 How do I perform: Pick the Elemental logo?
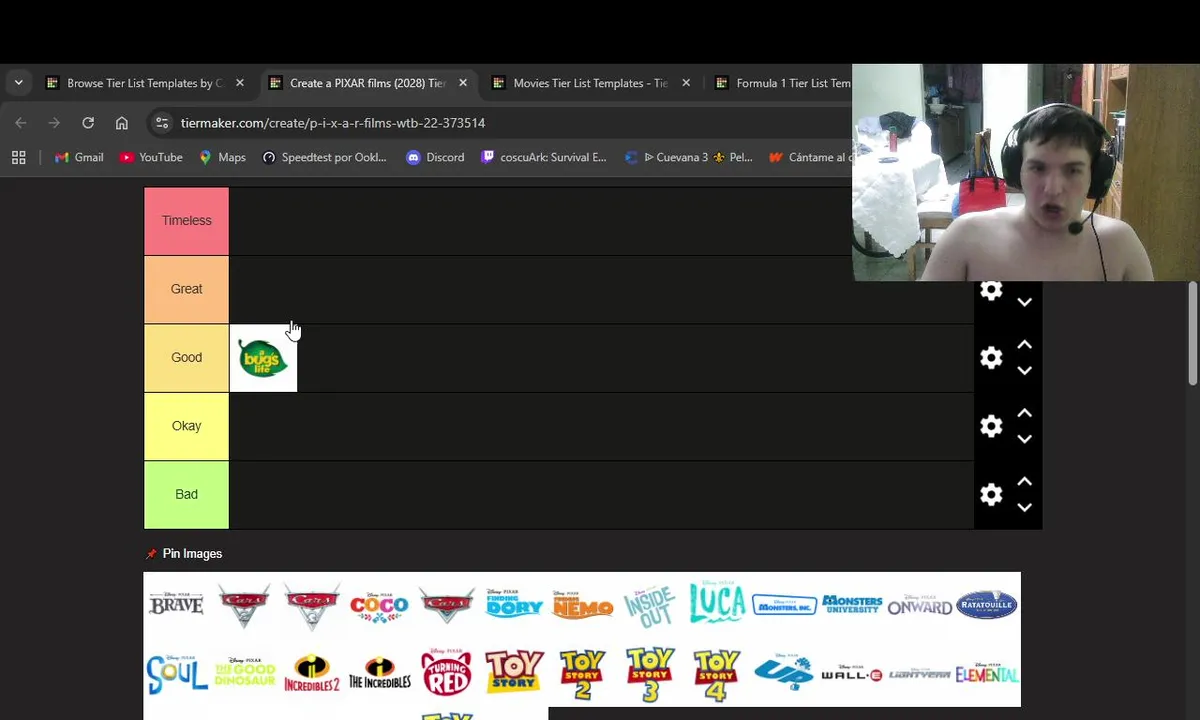(x=987, y=673)
